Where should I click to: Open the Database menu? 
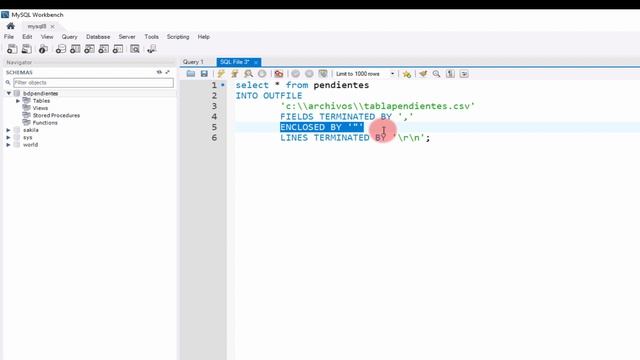98,37
